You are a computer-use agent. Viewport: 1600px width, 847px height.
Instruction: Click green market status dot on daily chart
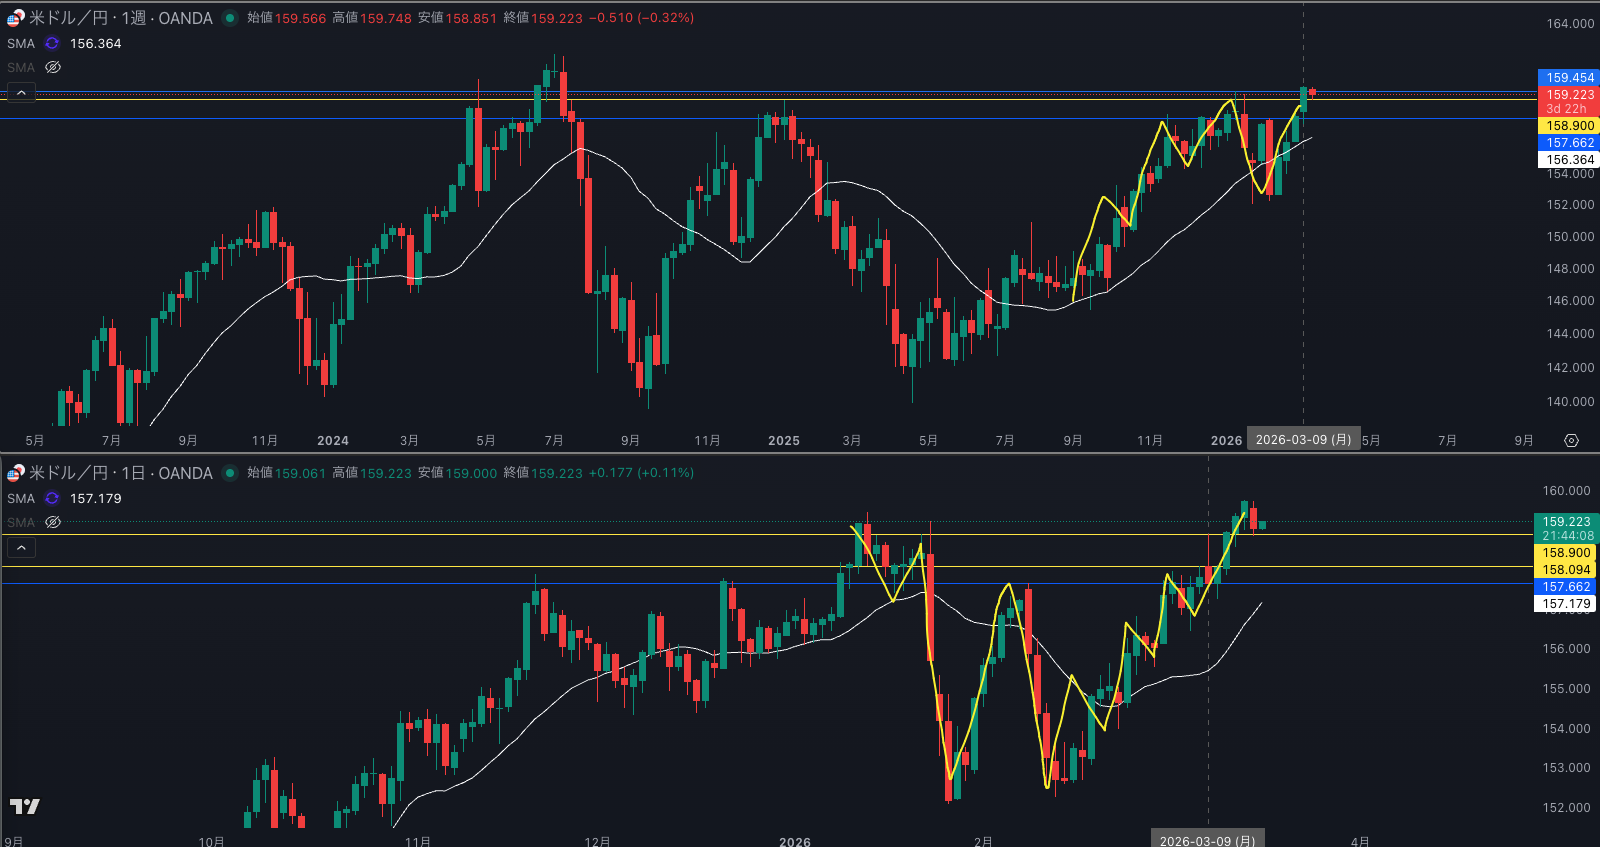click(230, 473)
